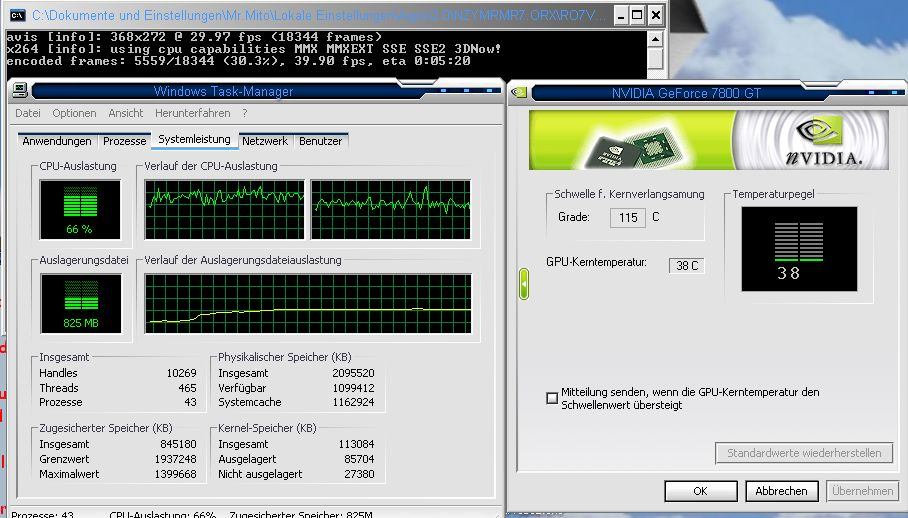The image size is (908, 518).
Task: Click the Grenzwert value 1937248
Action: [175, 459]
